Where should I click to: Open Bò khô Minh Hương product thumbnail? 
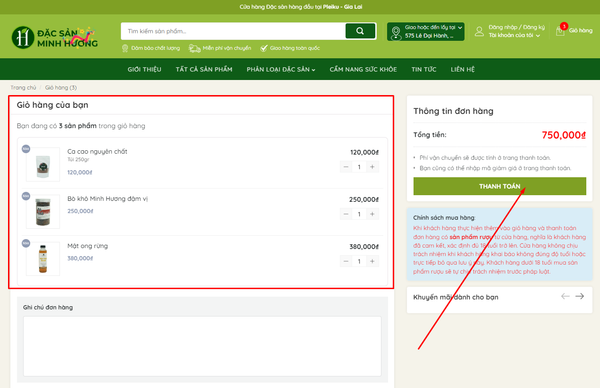pos(43,212)
